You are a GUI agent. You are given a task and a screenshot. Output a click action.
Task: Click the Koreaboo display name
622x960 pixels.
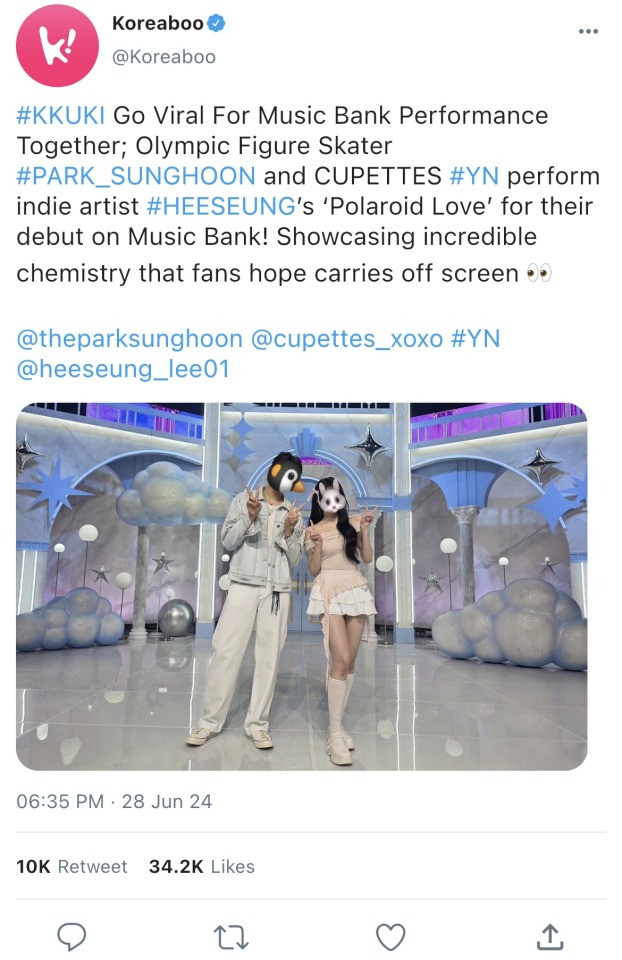(x=158, y=23)
